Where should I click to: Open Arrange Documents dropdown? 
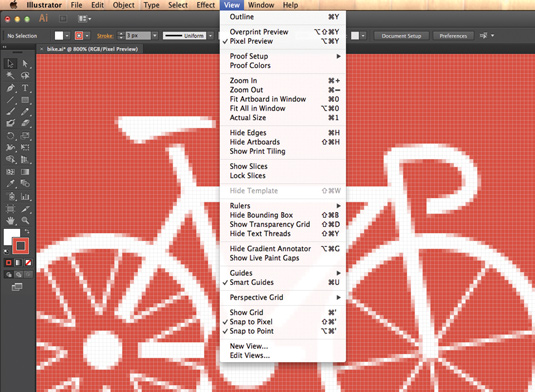point(84,18)
